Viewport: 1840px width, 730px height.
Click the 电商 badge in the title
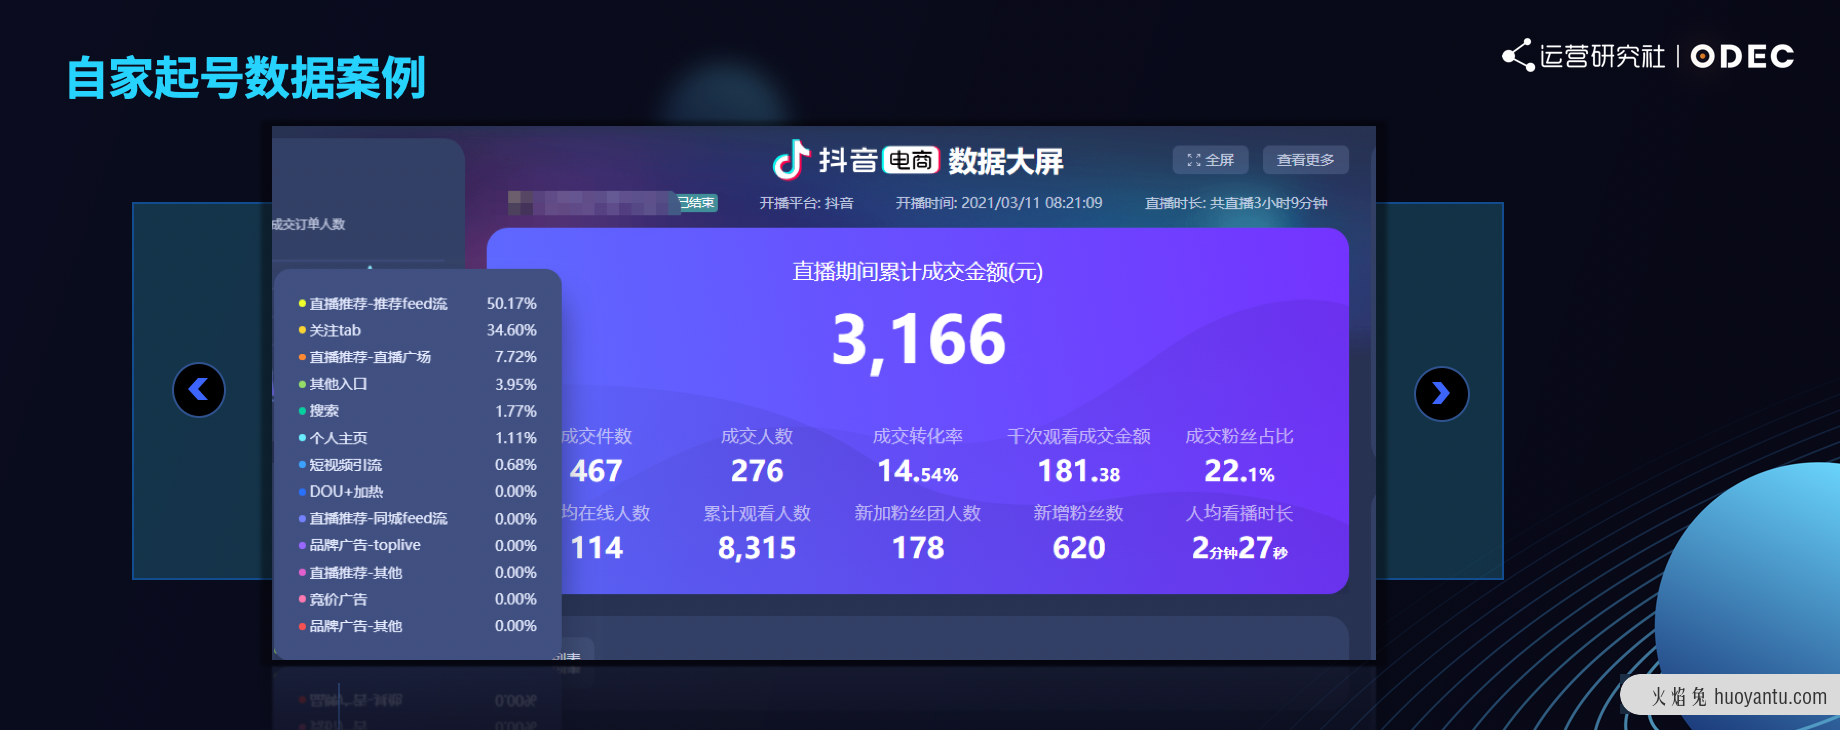click(910, 160)
